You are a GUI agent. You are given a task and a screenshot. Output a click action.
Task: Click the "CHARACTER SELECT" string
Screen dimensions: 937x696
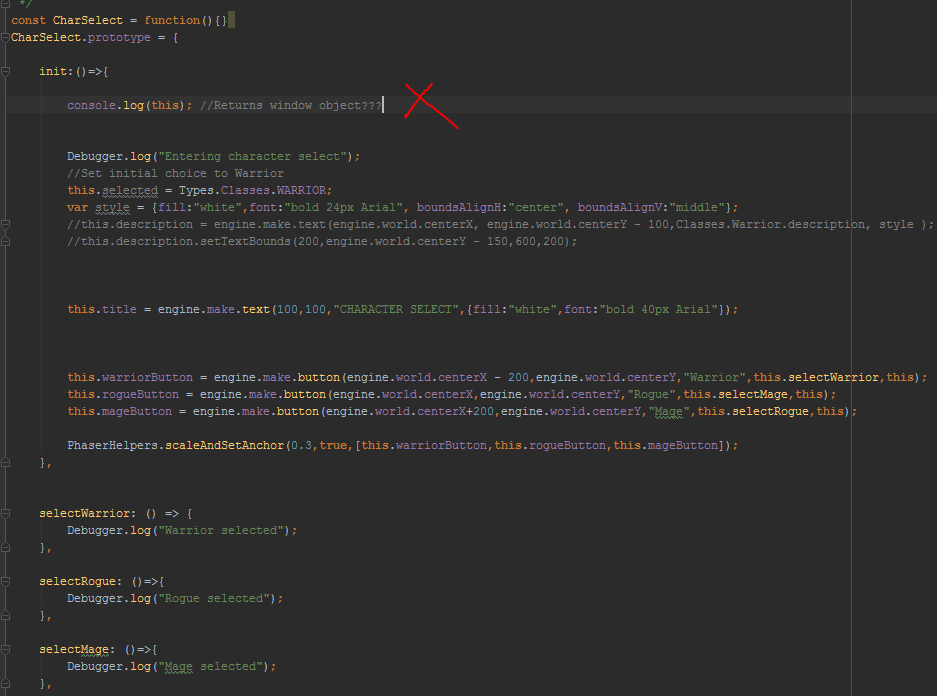point(396,310)
